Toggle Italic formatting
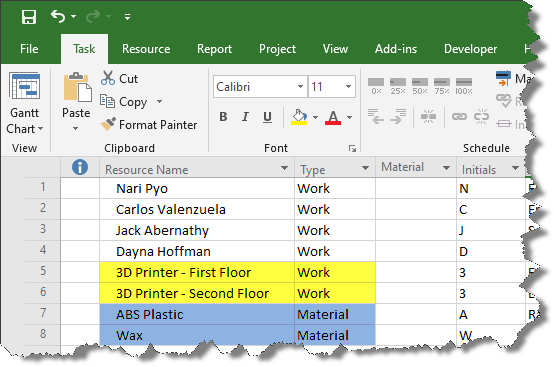This screenshot has width=554, height=367. click(245, 117)
